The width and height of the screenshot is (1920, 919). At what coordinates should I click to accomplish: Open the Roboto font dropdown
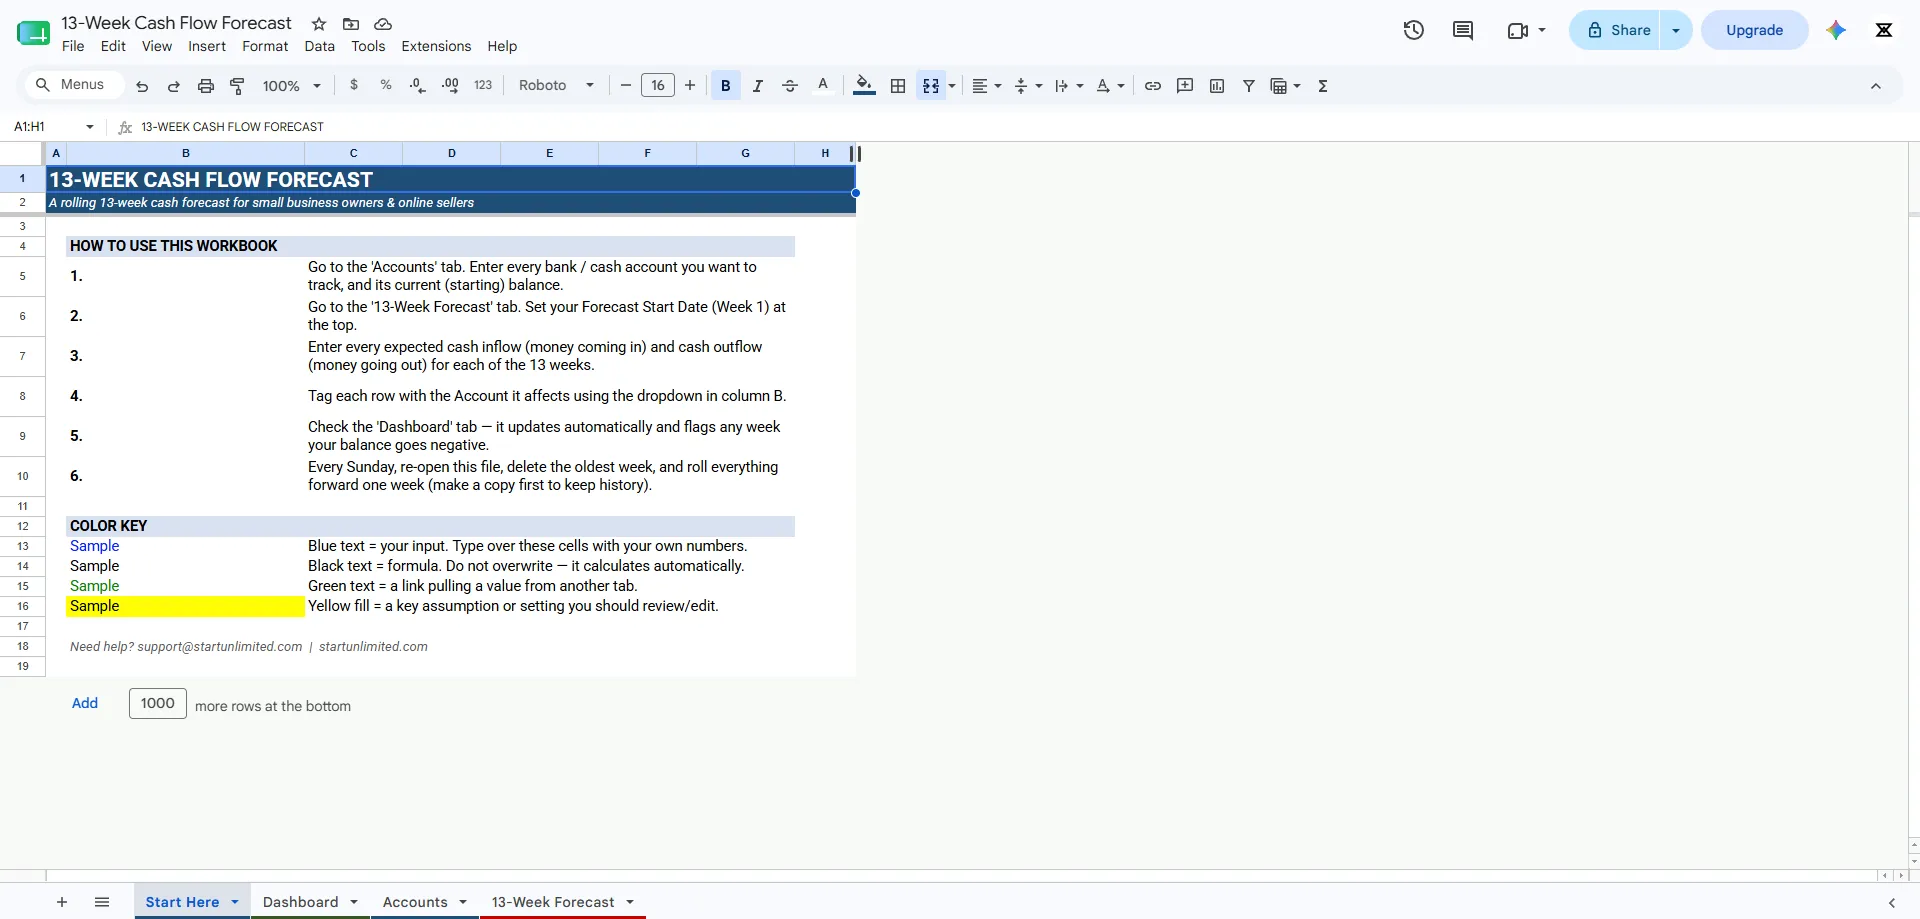click(557, 86)
